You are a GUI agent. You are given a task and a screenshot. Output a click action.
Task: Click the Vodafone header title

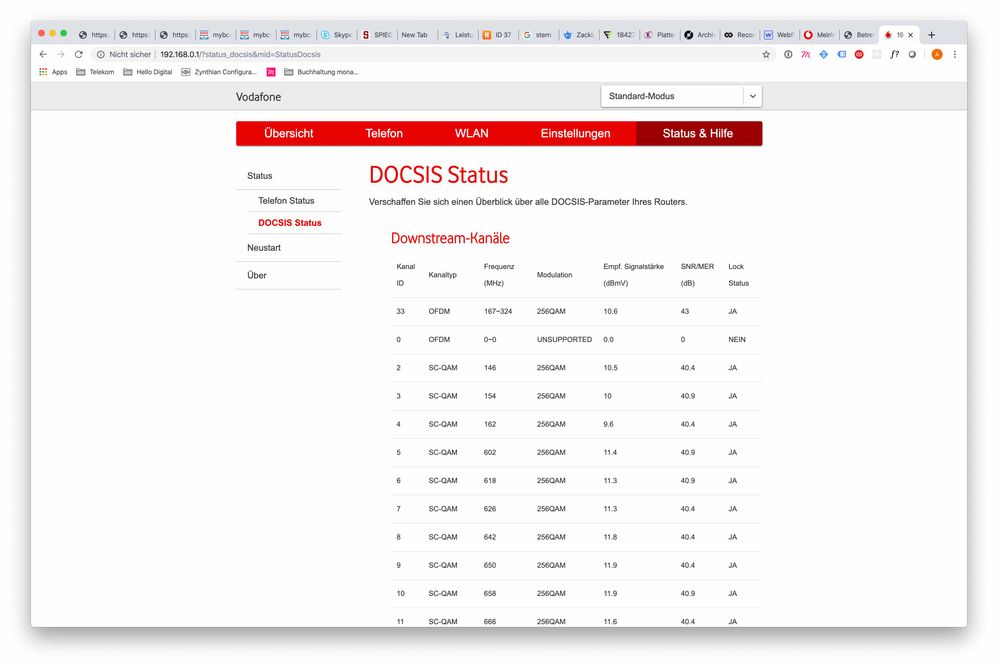pyautogui.click(x=258, y=97)
